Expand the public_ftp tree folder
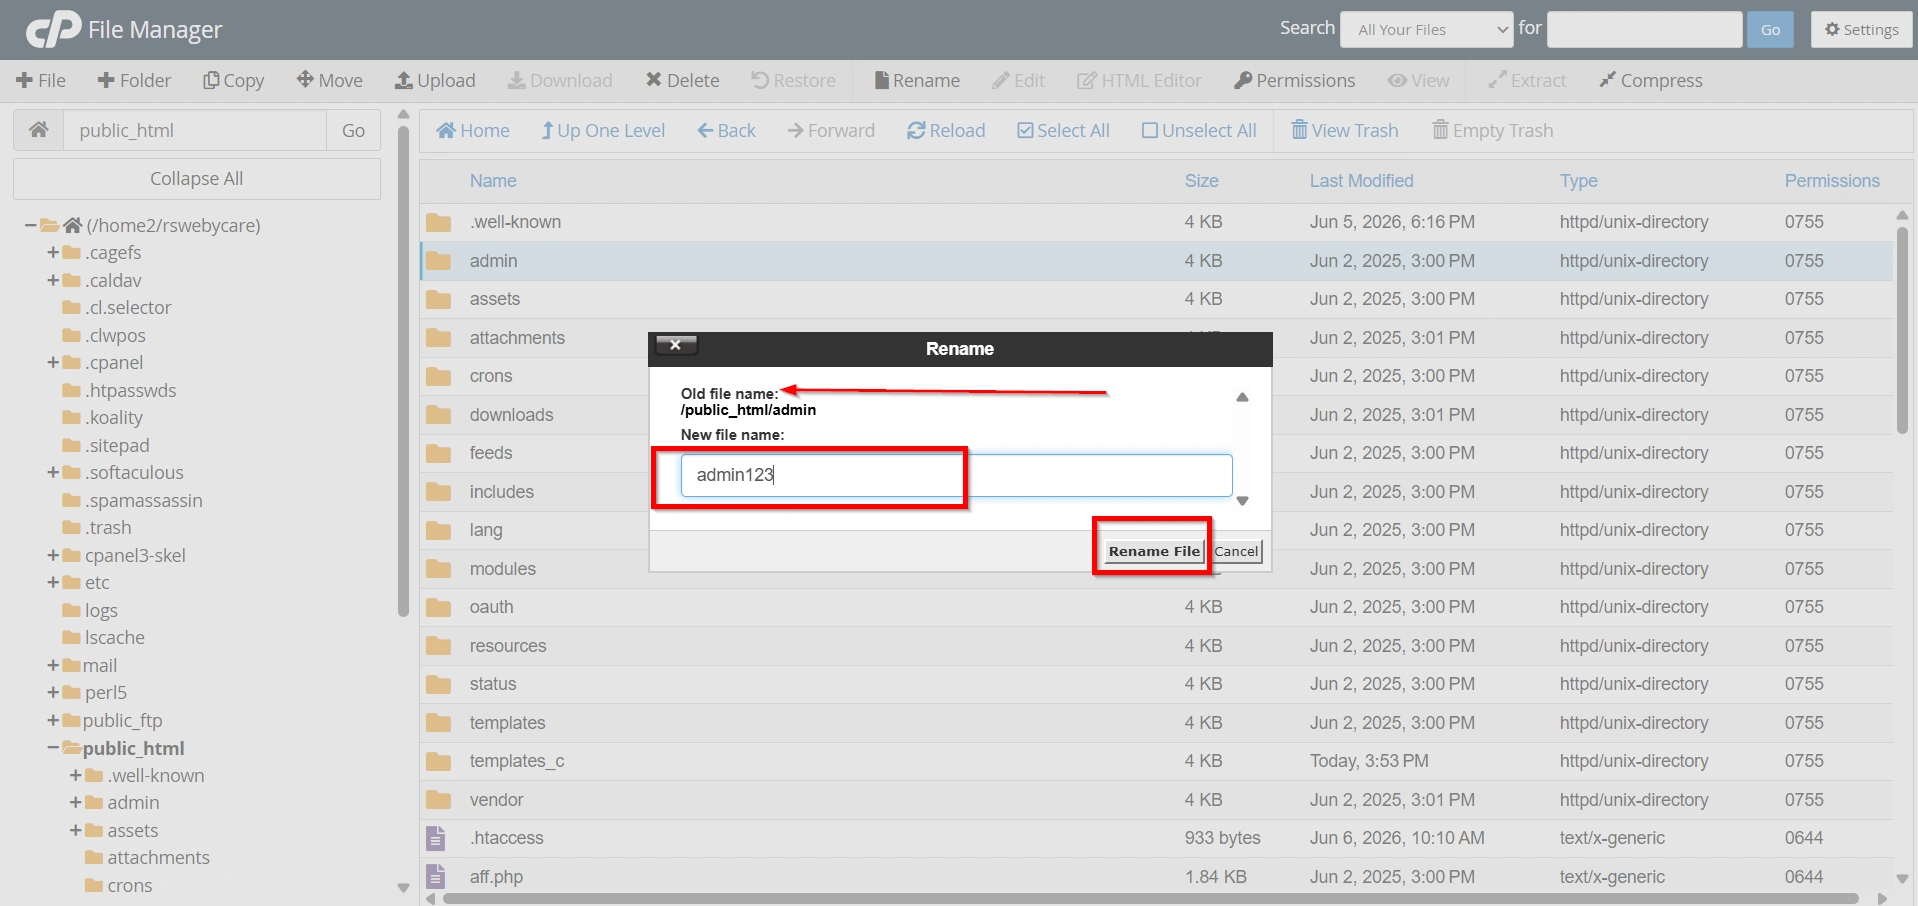The height and width of the screenshot is (906, 1918). click(53, 720)
